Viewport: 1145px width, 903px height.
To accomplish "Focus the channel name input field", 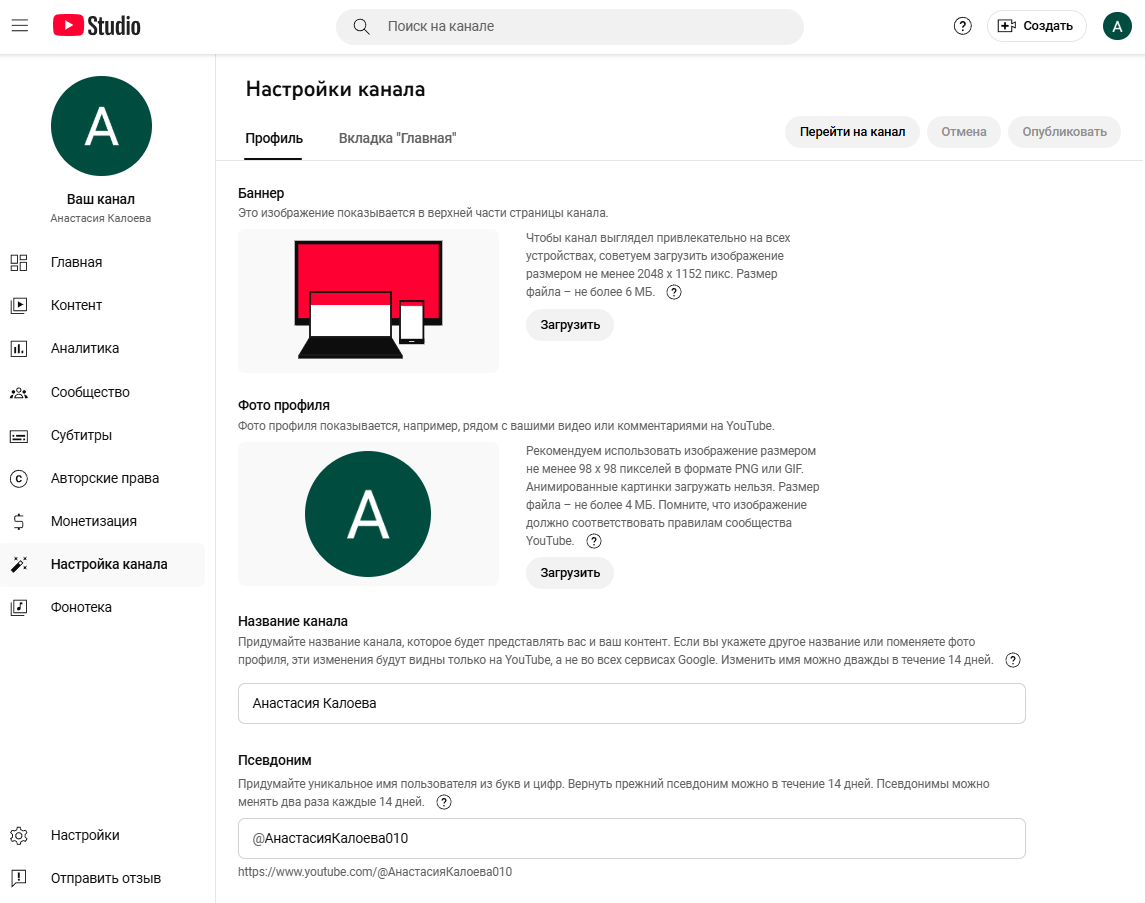I will pyautogui.click(x=632, y=704).
